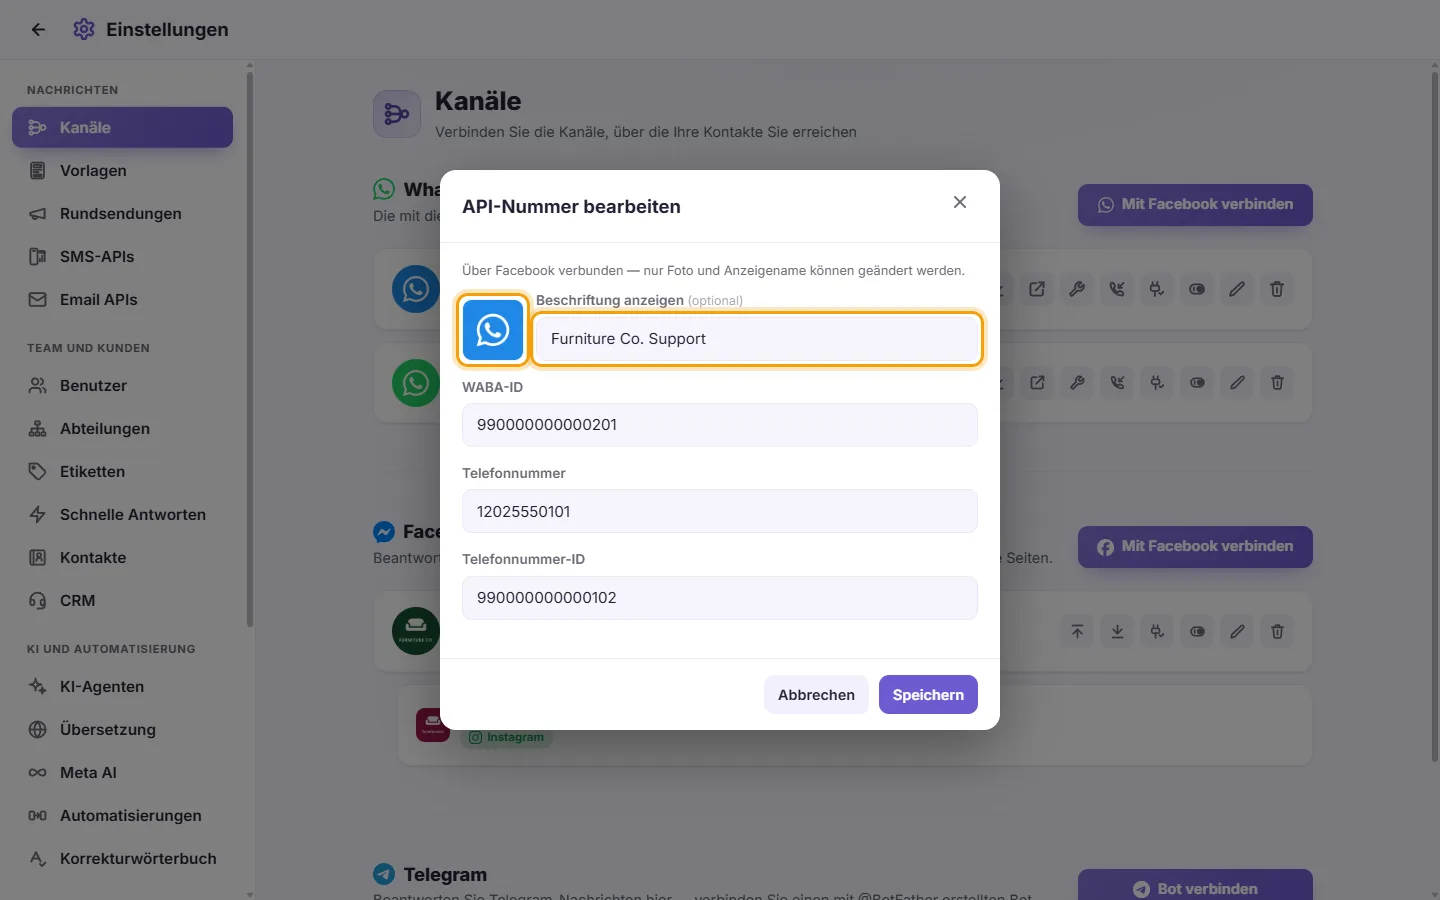The width and height of the screenshot is (1440, 900).
Task: Click the wrench icon on first WhatsApp row
Action: (x=1077, y=289)
